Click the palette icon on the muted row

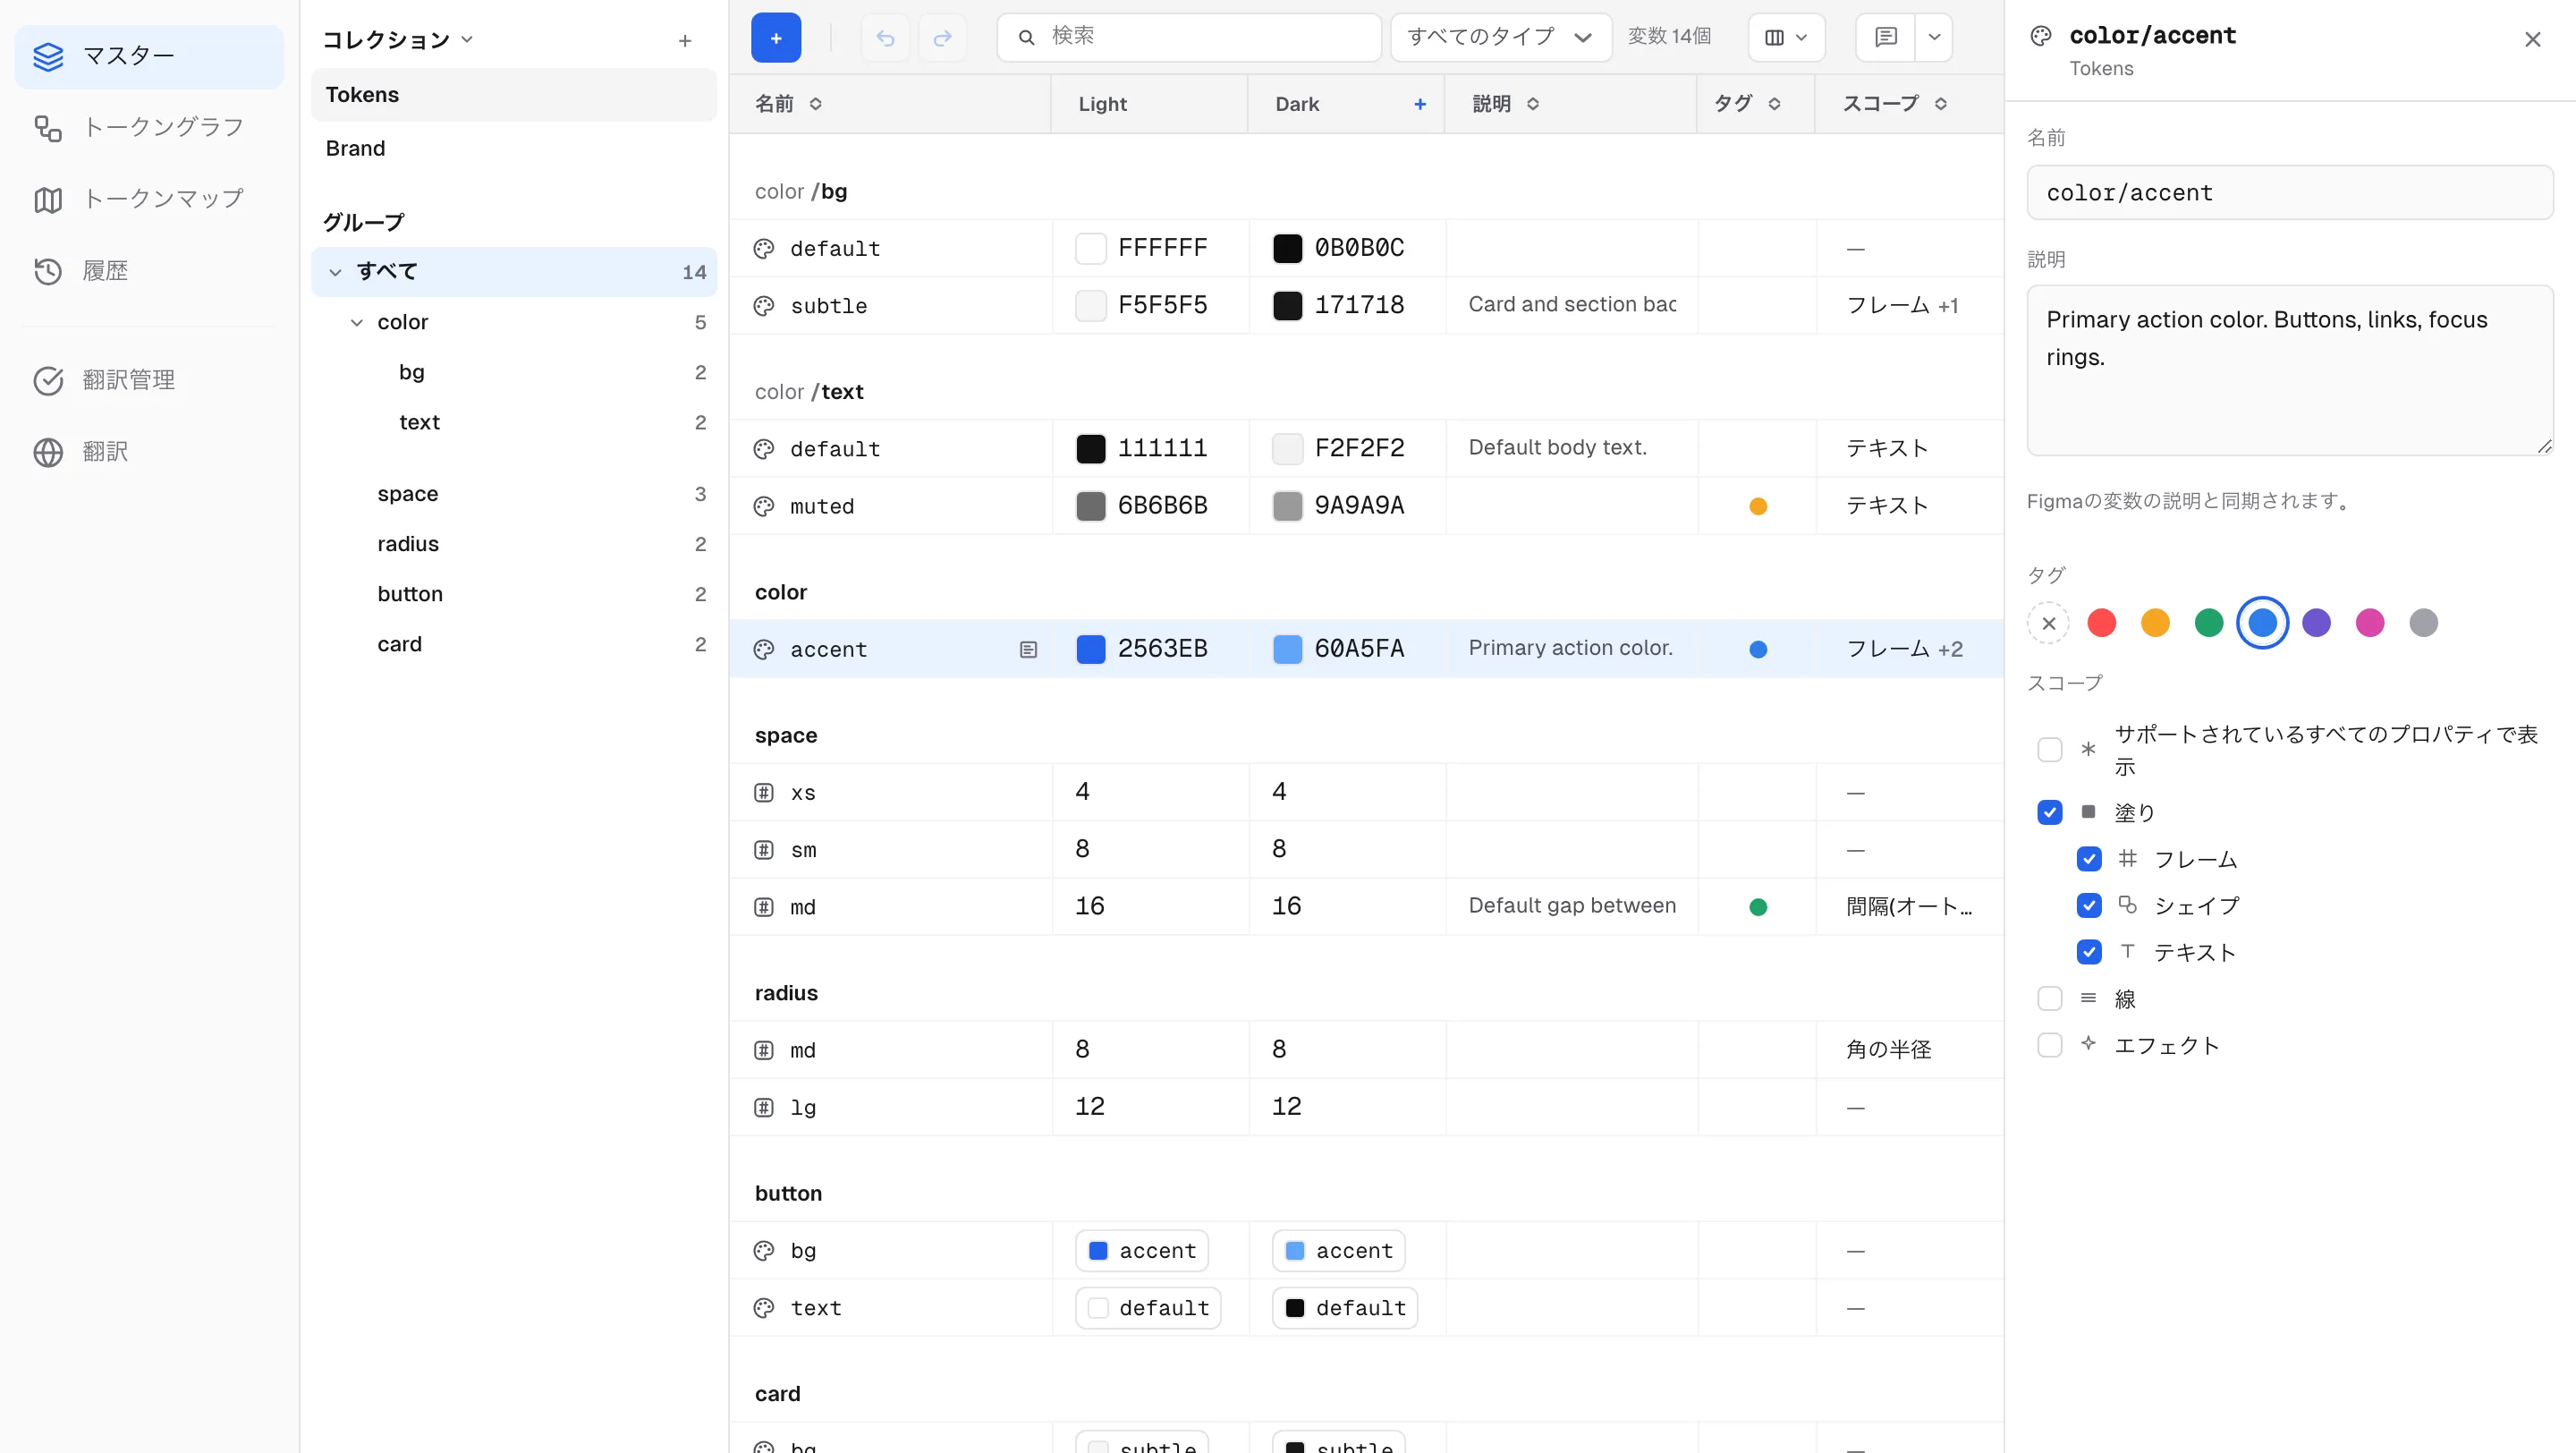(764, 507)
